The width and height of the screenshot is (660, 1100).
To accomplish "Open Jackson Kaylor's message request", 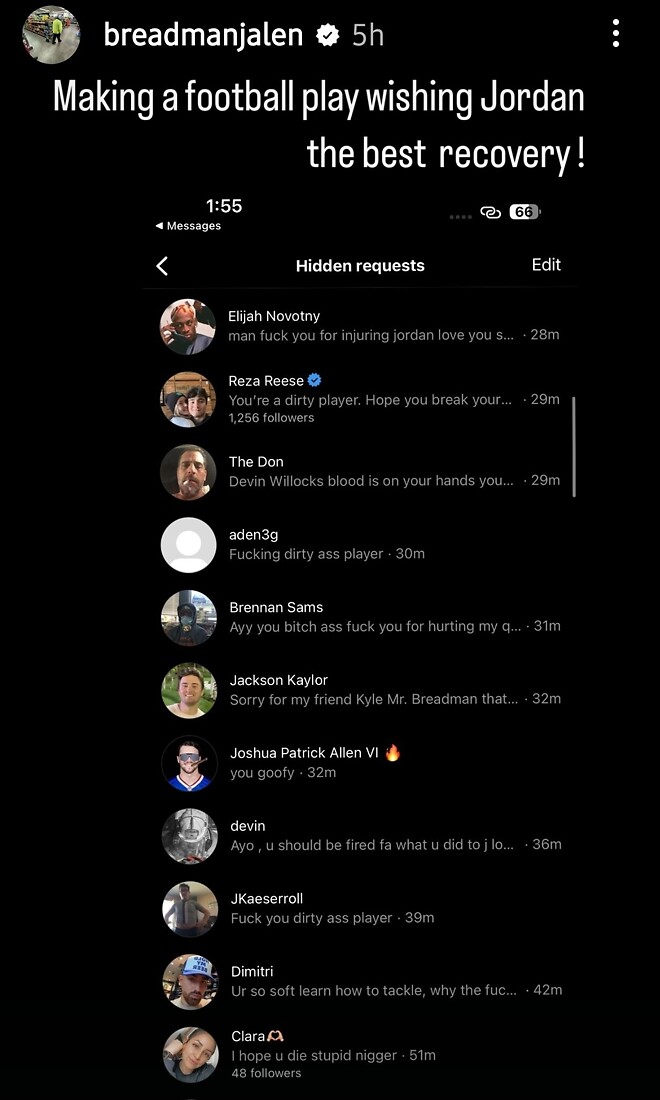I will pos(361,690).
